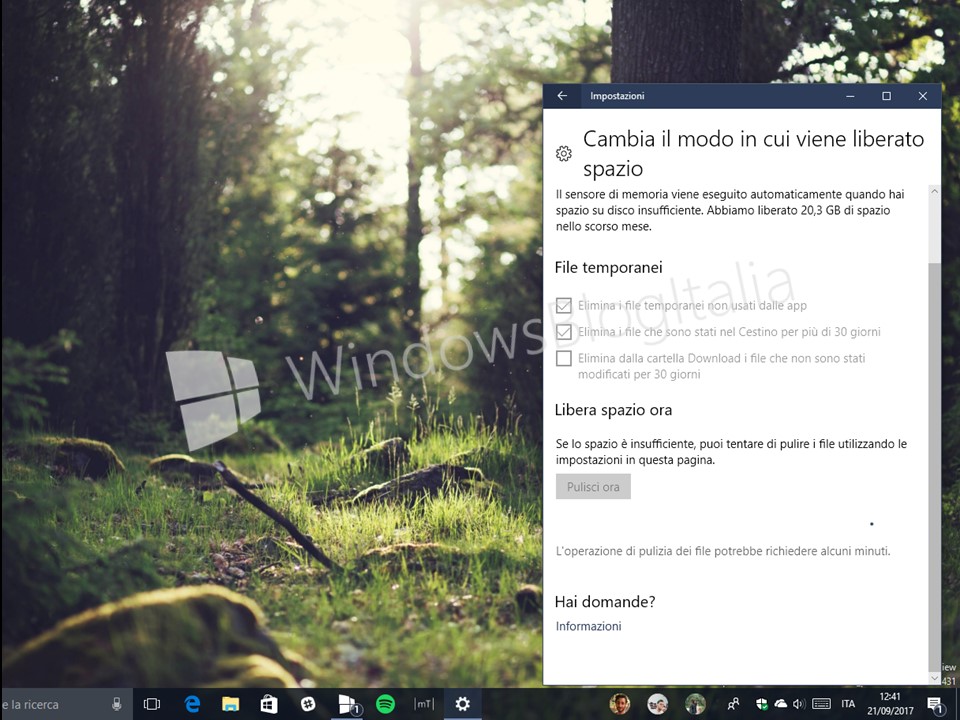Open Spotify from the taskbar
960x720 pixels.
click(385, 704)
